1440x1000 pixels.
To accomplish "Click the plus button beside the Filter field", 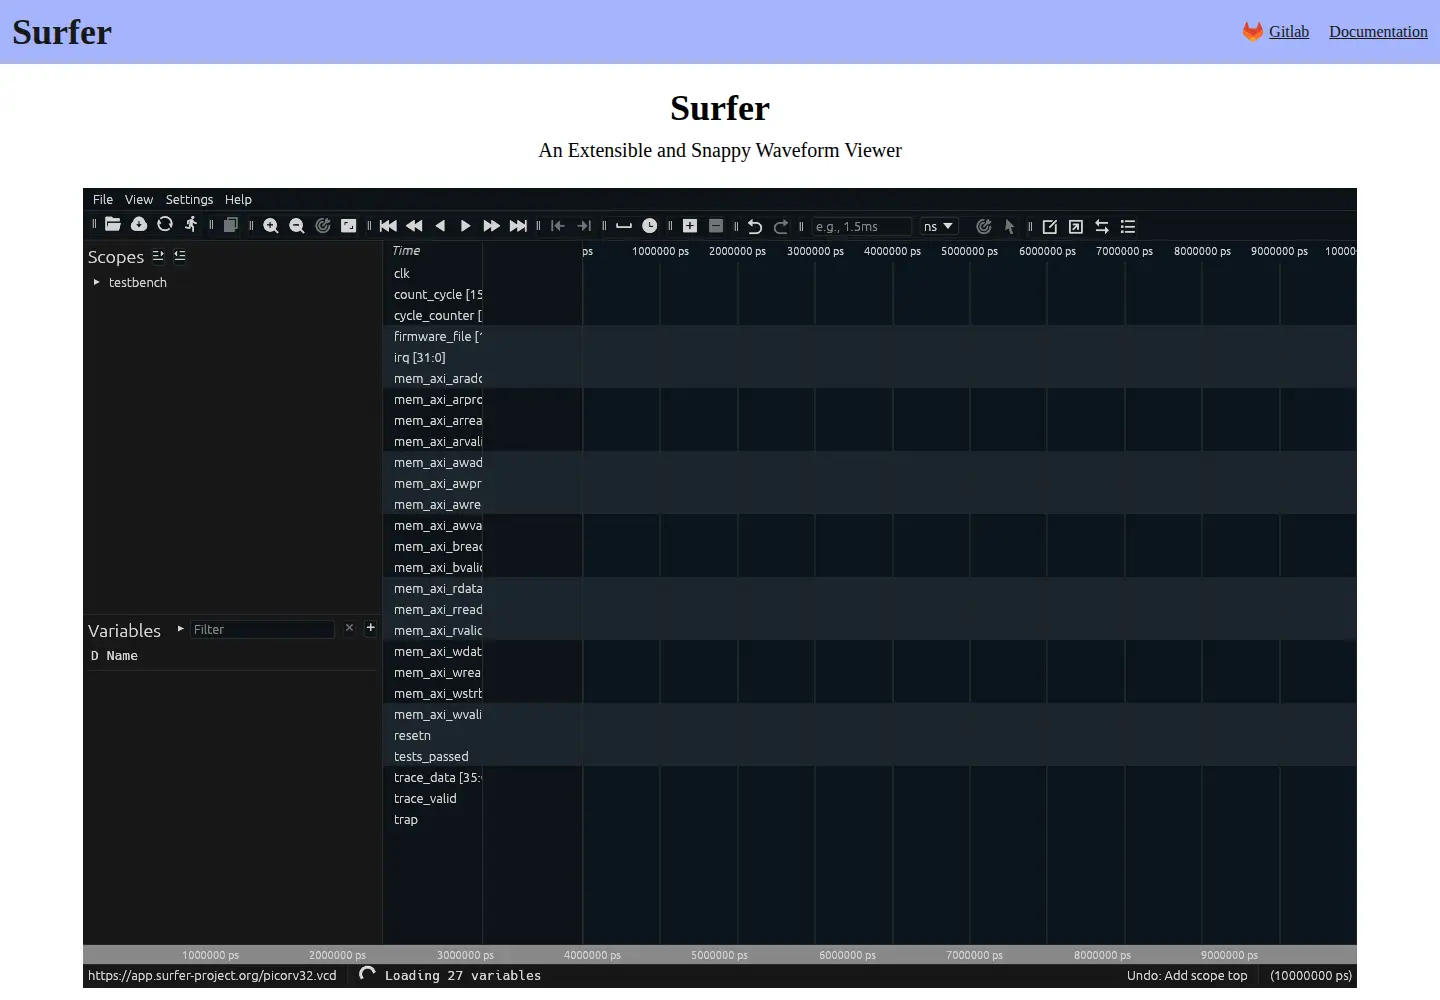I will tap(371, 628).
